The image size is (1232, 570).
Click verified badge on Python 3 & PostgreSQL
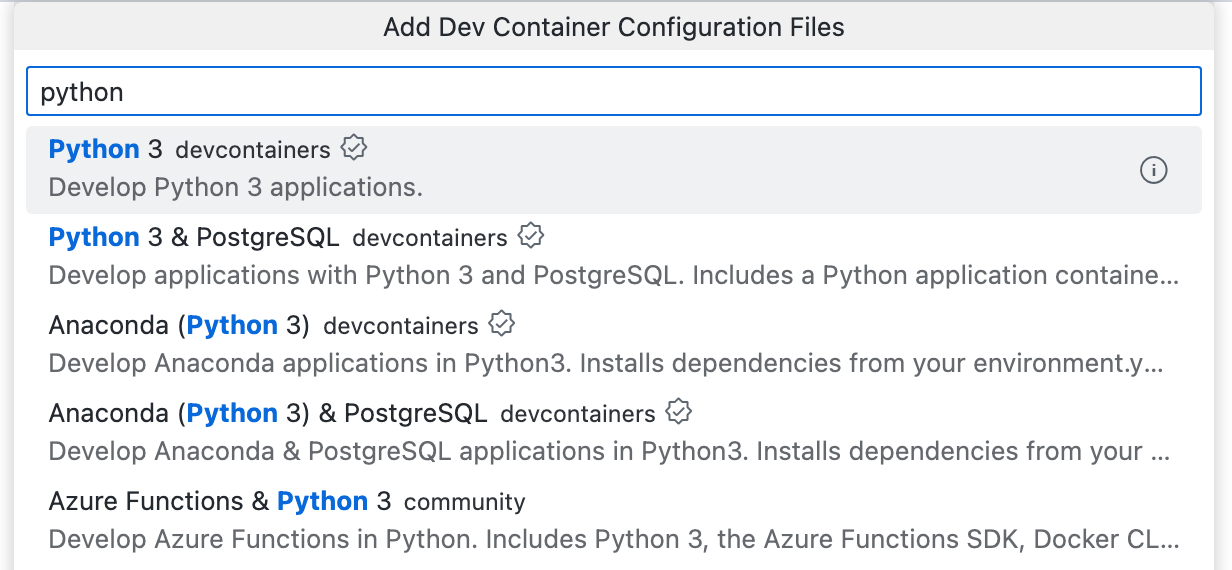click(x=531, y=237)
